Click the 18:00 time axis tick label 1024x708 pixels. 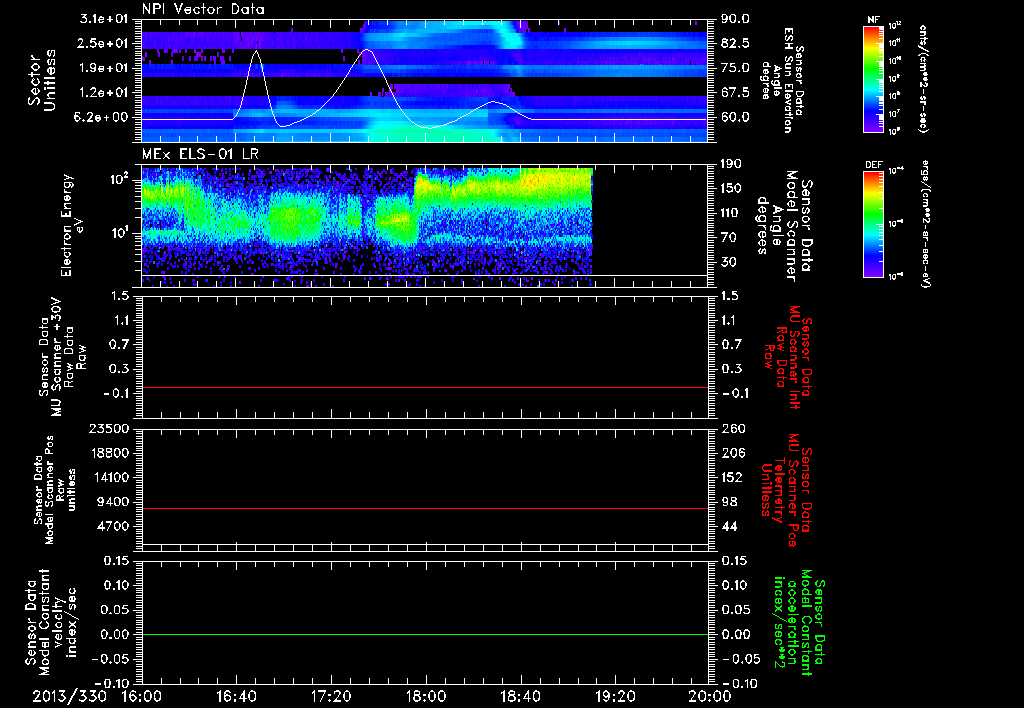pos(426,696)
